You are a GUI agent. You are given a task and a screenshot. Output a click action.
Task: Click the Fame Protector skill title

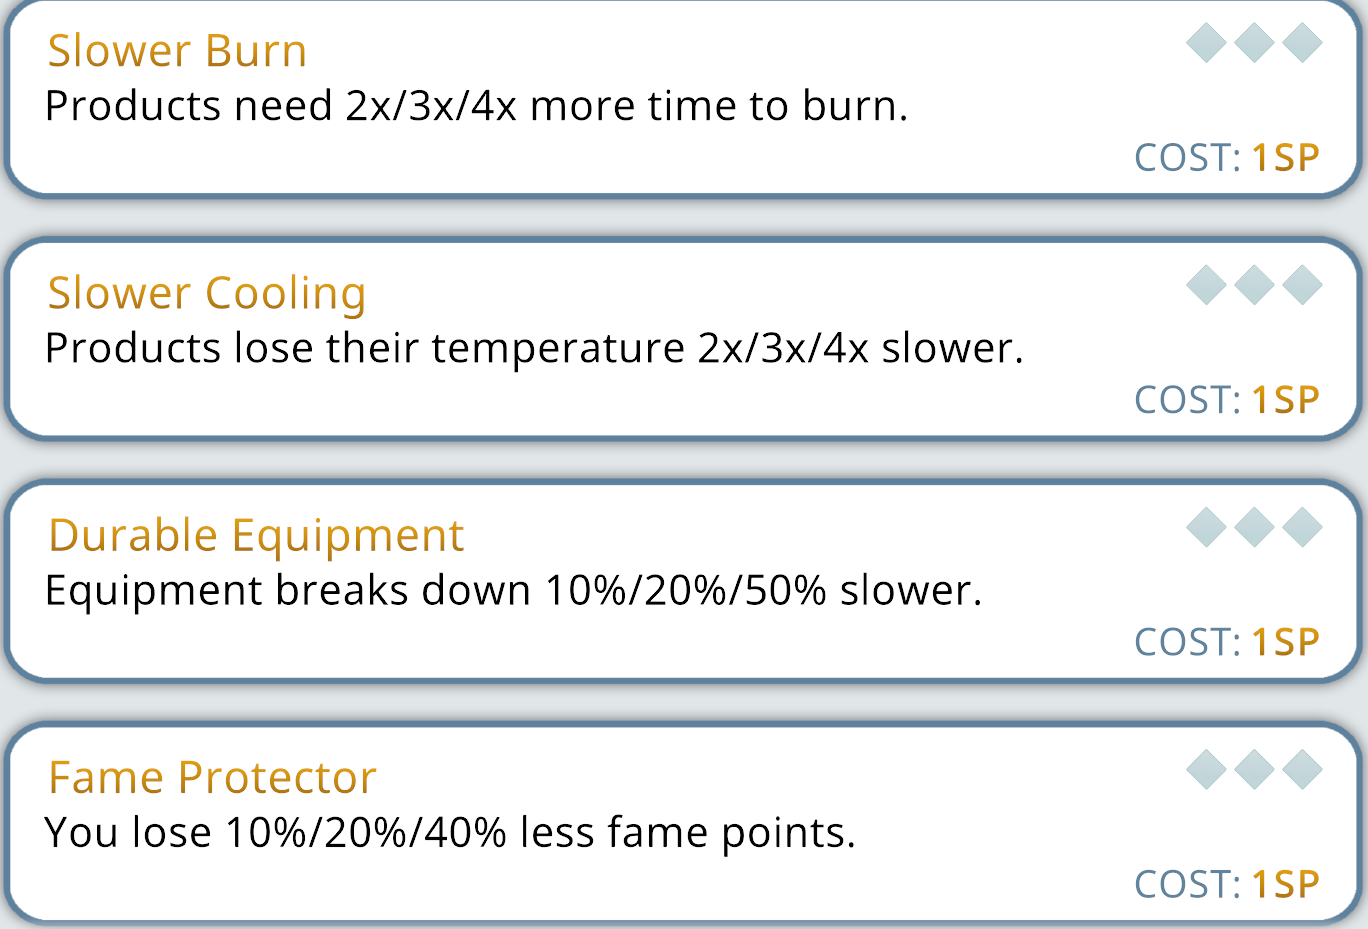pos(212,777)
